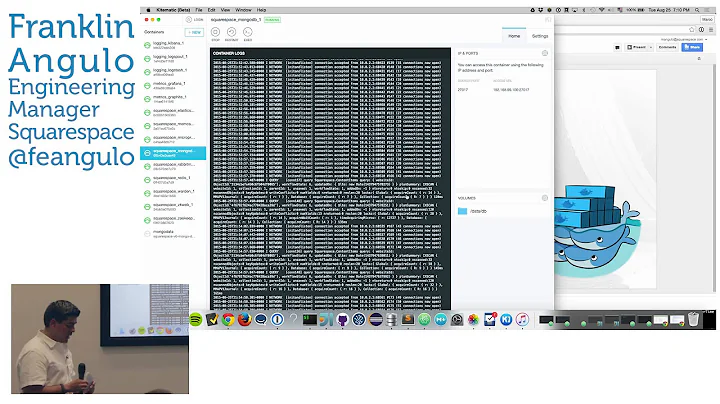The image size is (720, 404).
Task: Open the Help menu
Action: tap(261, 10)
